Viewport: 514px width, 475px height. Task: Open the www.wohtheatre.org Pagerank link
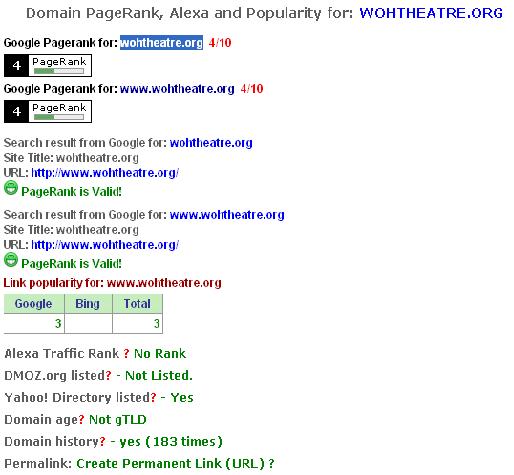pos(177,89)
